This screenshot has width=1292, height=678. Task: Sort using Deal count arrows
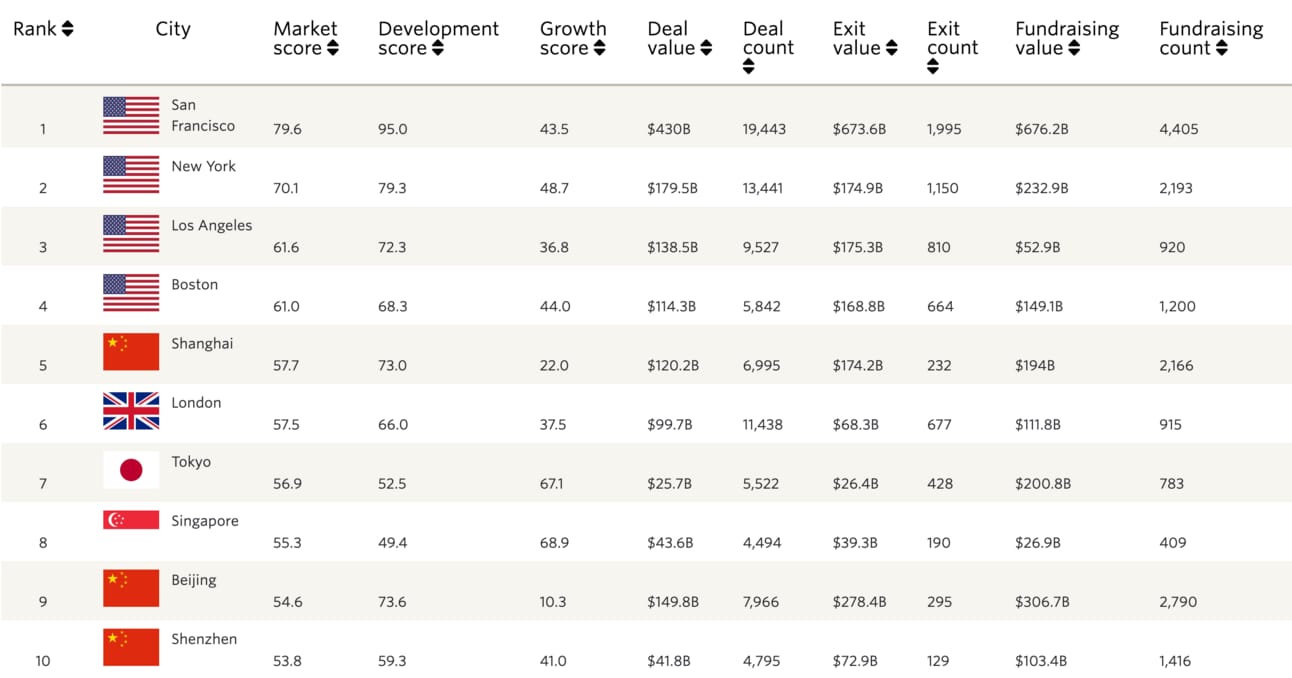[x=749, y=67]
